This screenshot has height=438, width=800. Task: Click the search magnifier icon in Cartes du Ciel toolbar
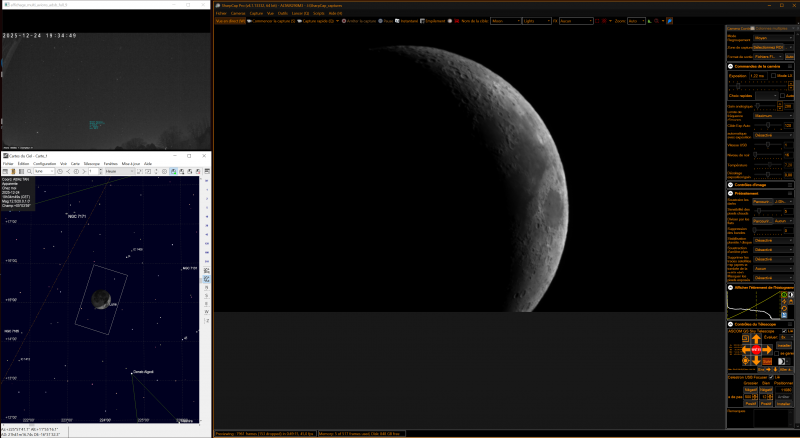(x=29, y=172)
